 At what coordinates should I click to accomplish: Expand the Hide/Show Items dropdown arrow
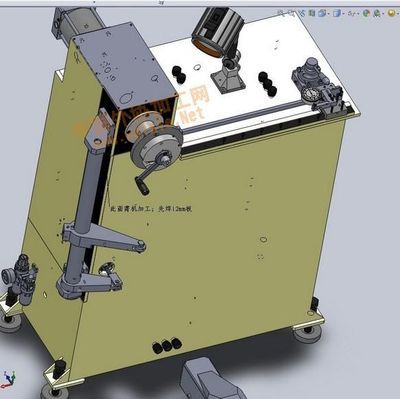[358, 14]
